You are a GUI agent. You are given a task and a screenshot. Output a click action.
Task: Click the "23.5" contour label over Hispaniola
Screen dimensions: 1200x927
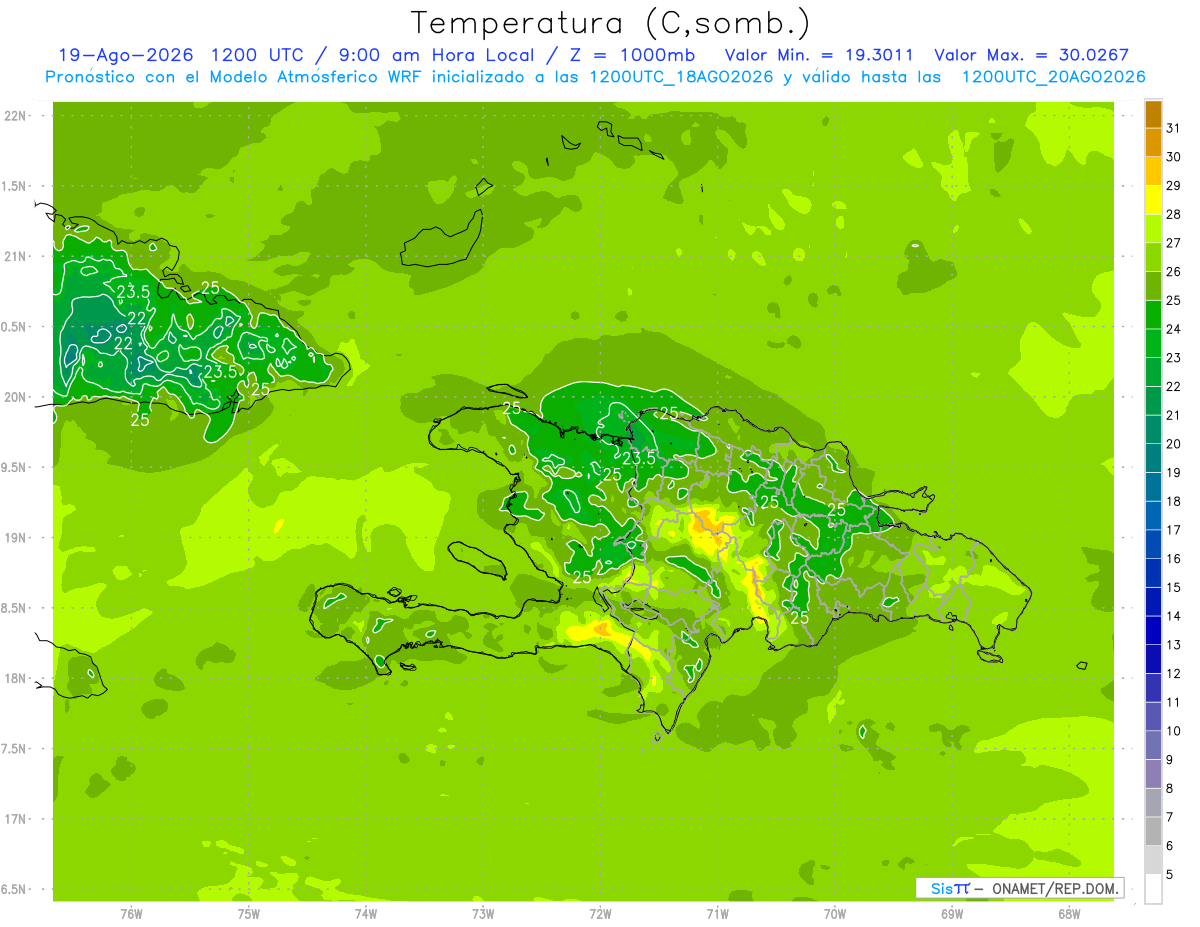[x=639, y=458]
